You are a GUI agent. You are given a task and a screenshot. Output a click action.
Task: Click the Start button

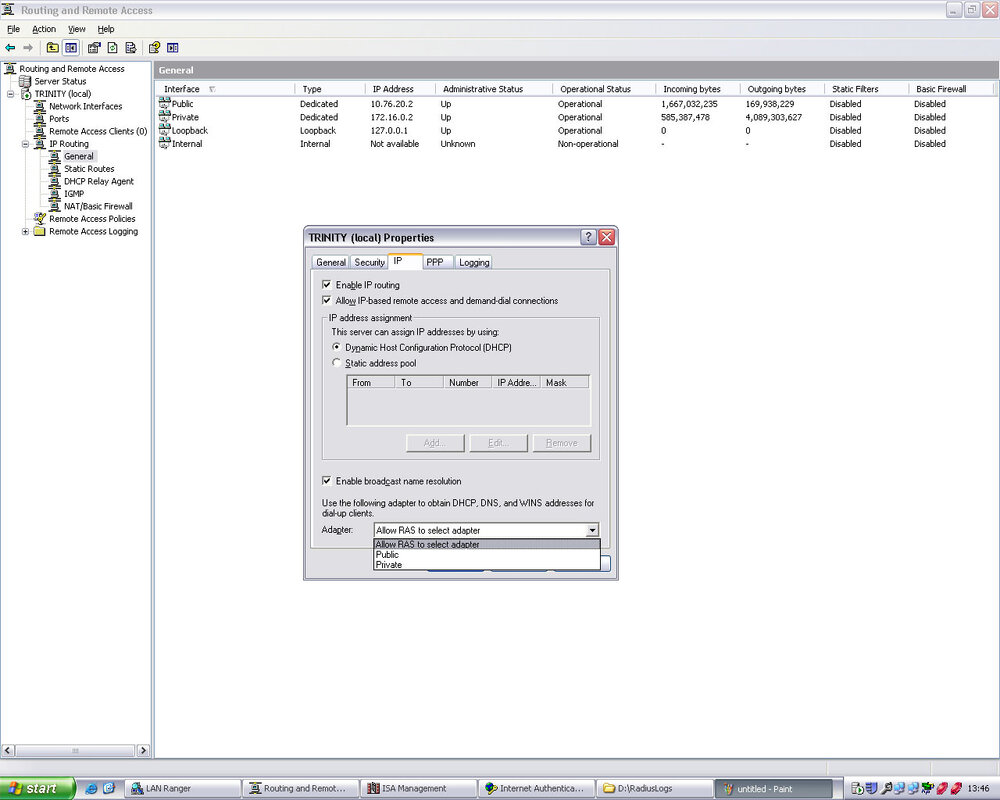click(37, 789)
